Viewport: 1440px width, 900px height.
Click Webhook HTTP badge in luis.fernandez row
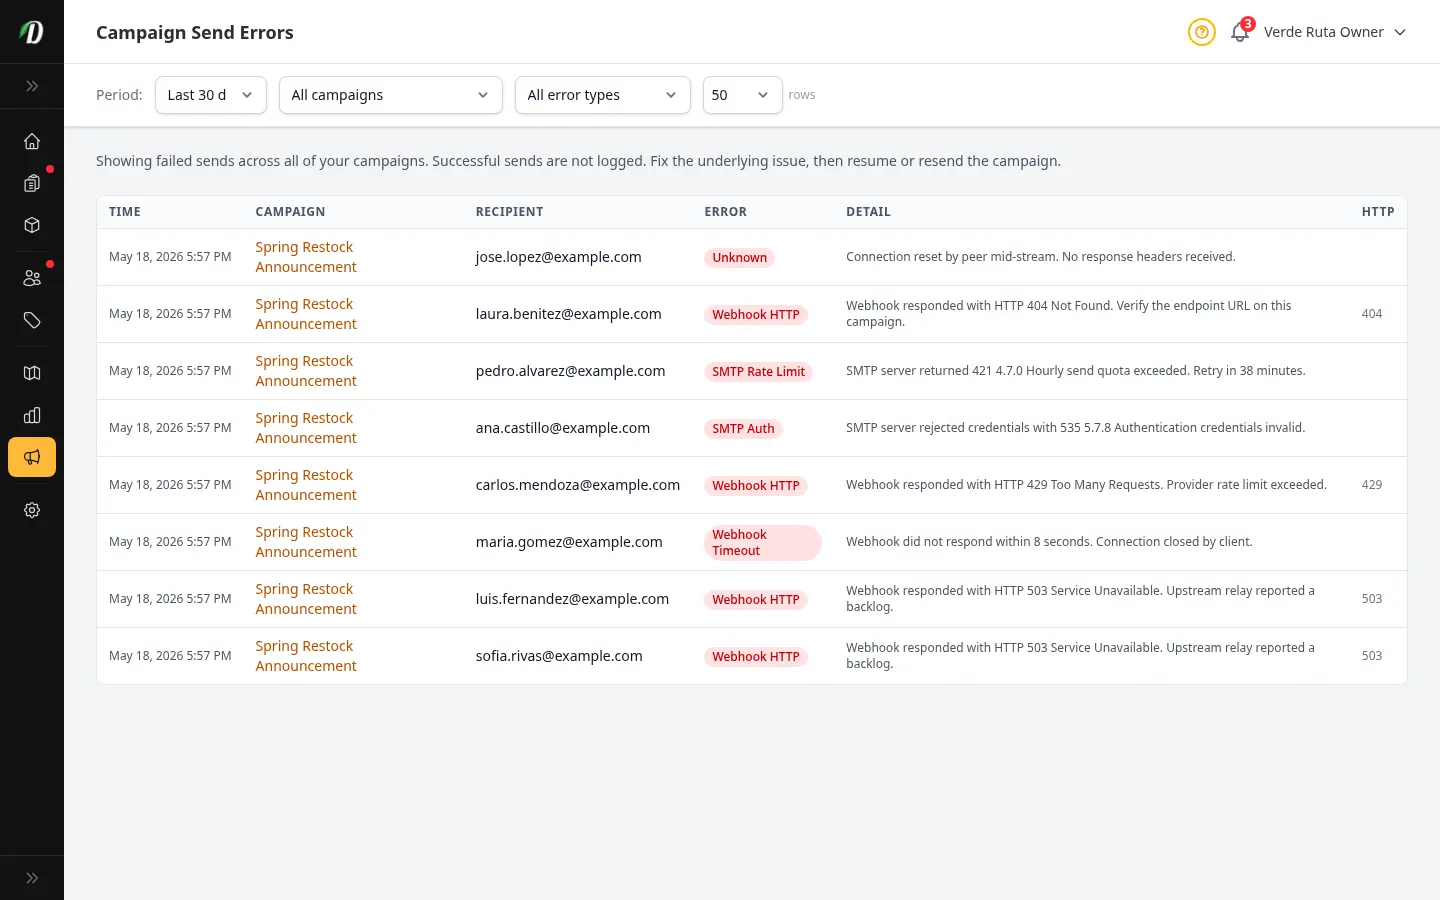[756, 600]
